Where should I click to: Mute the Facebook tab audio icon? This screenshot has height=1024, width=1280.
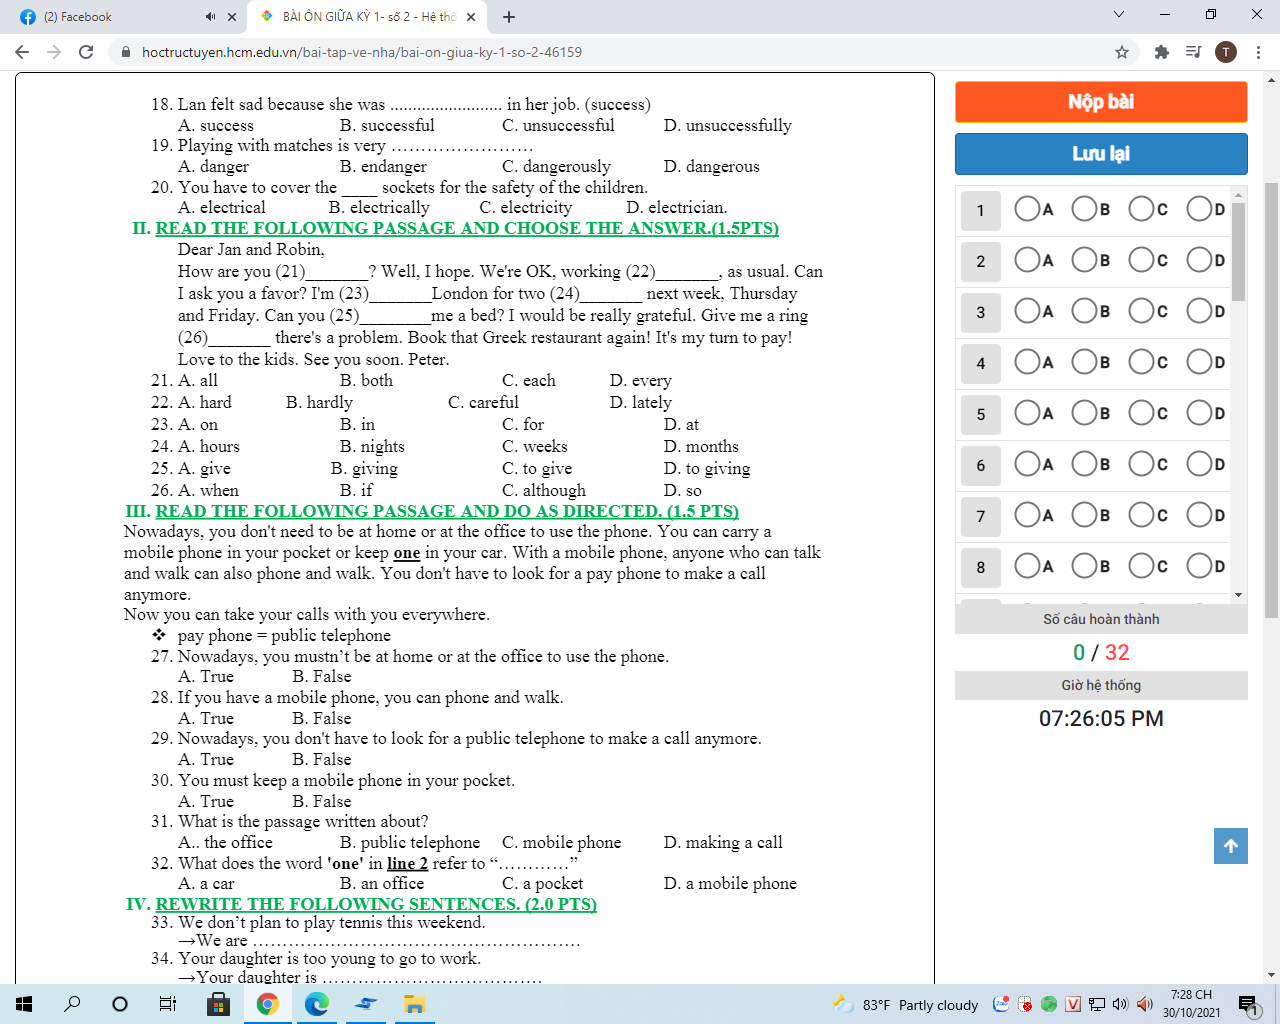click(x=210, y=17)
